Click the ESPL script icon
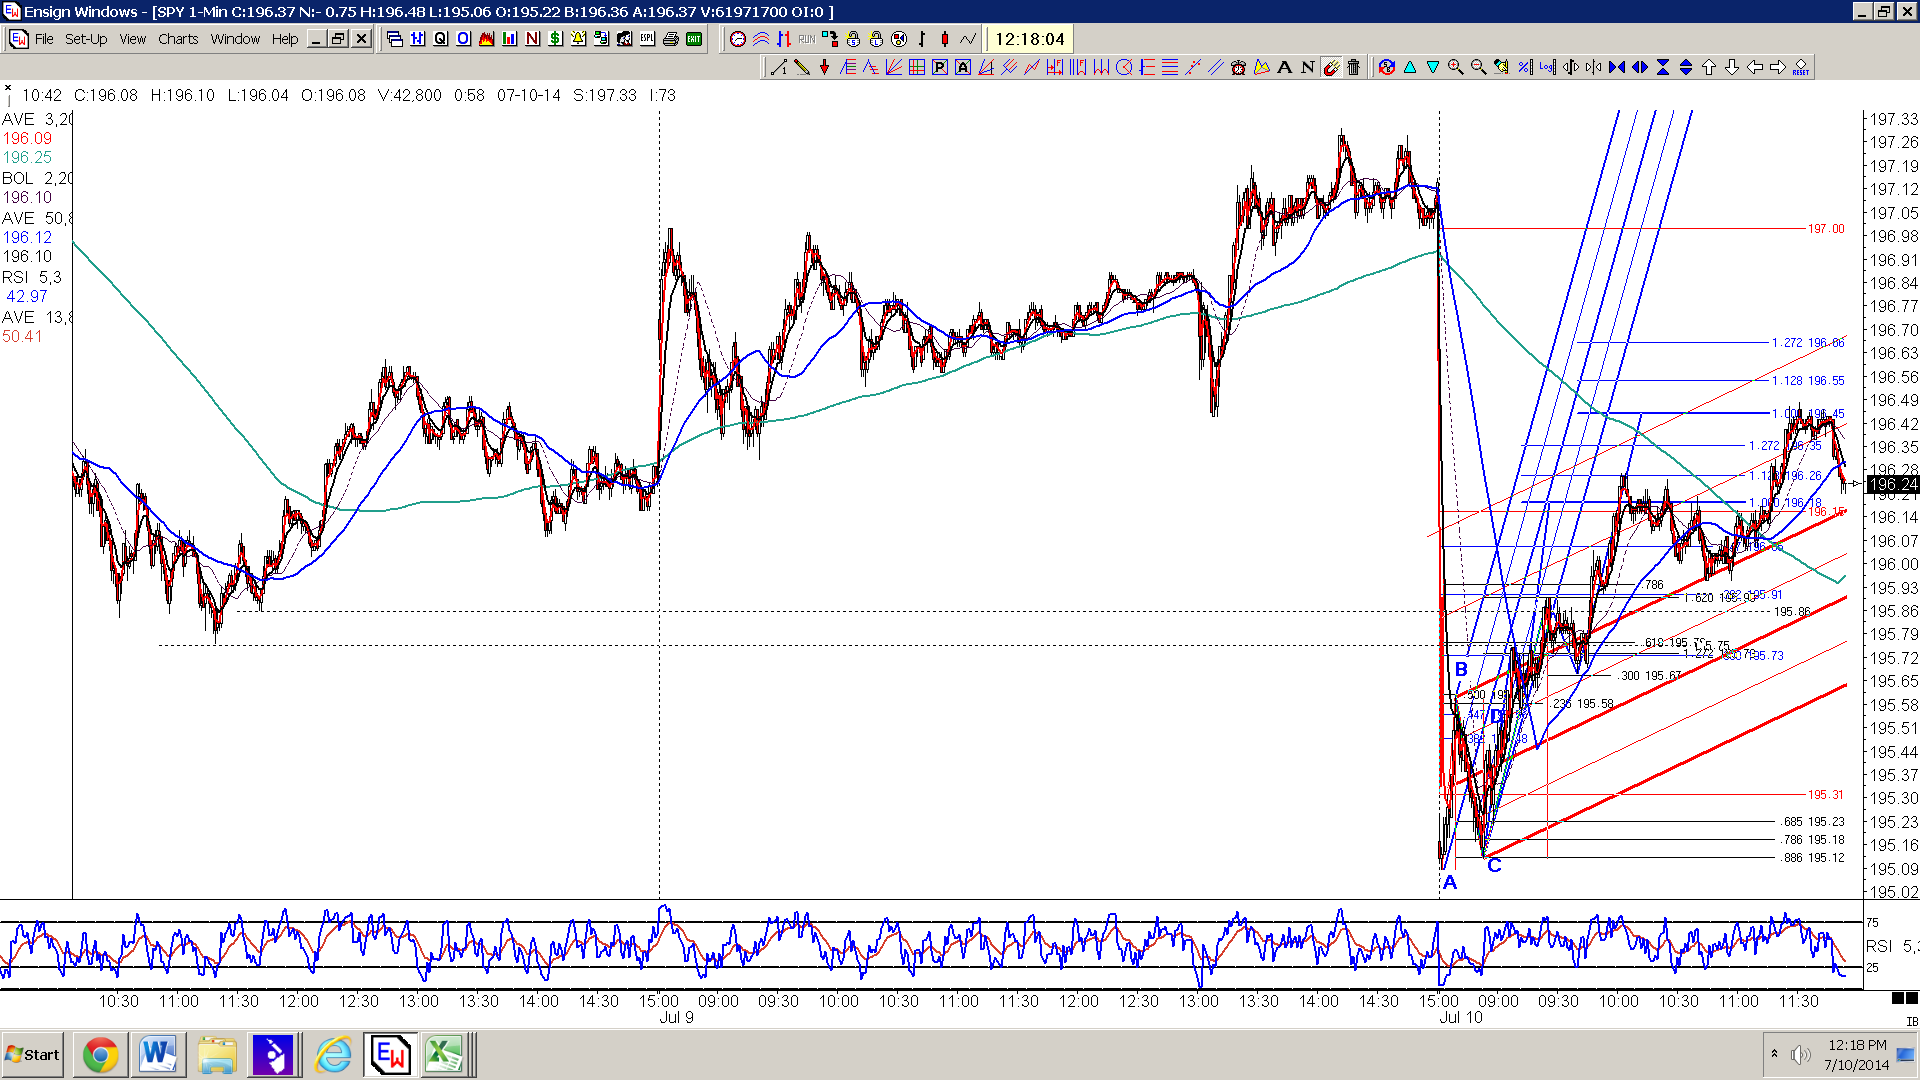 [x=647, y=39]
